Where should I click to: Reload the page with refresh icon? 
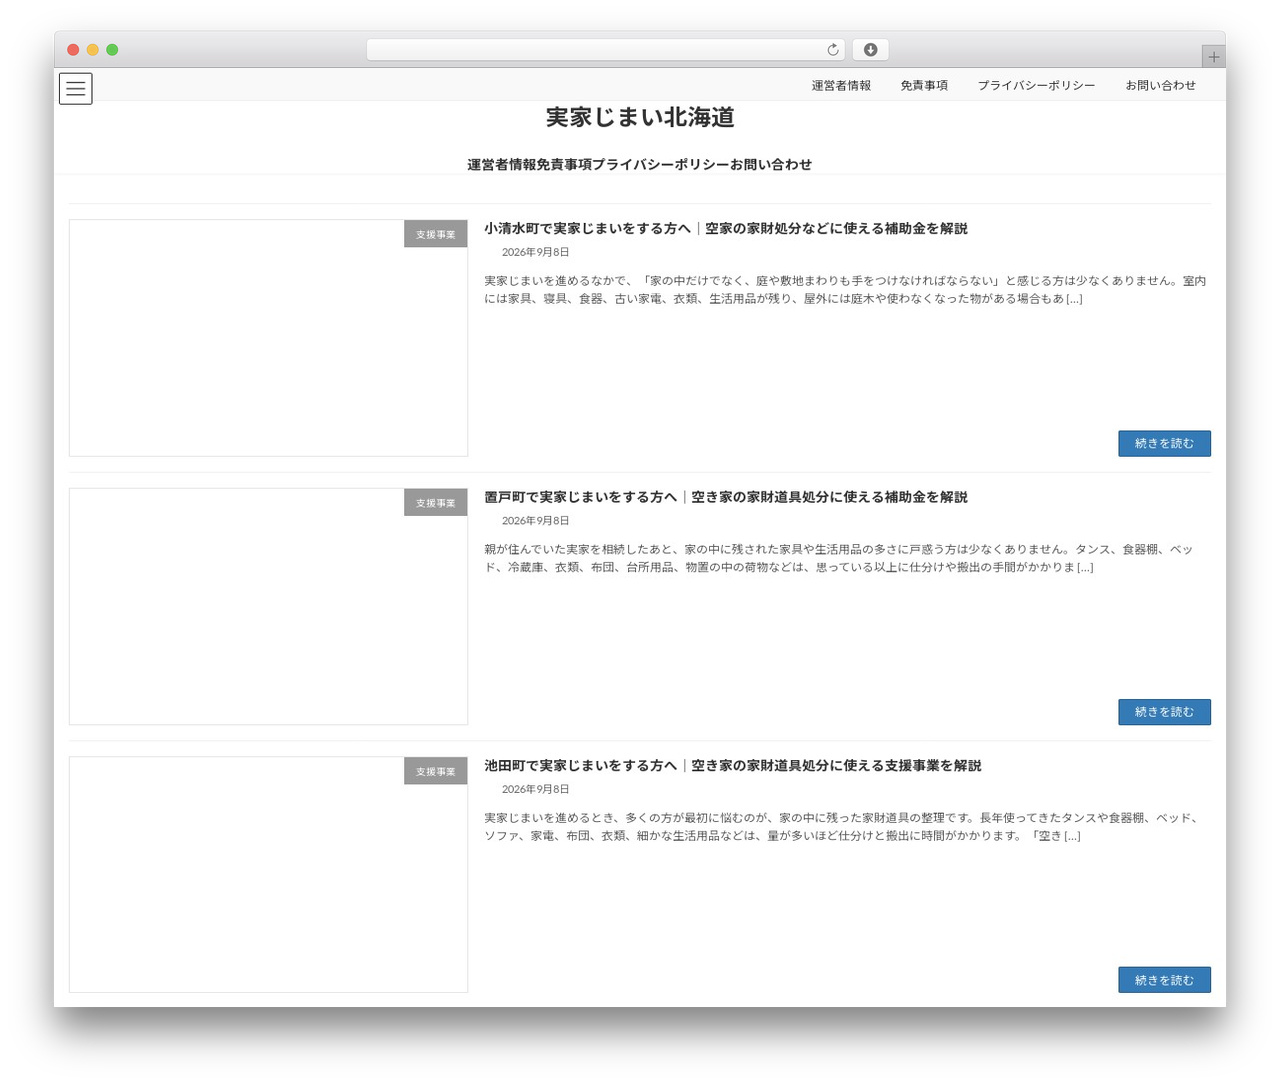(x=833, y=50)
